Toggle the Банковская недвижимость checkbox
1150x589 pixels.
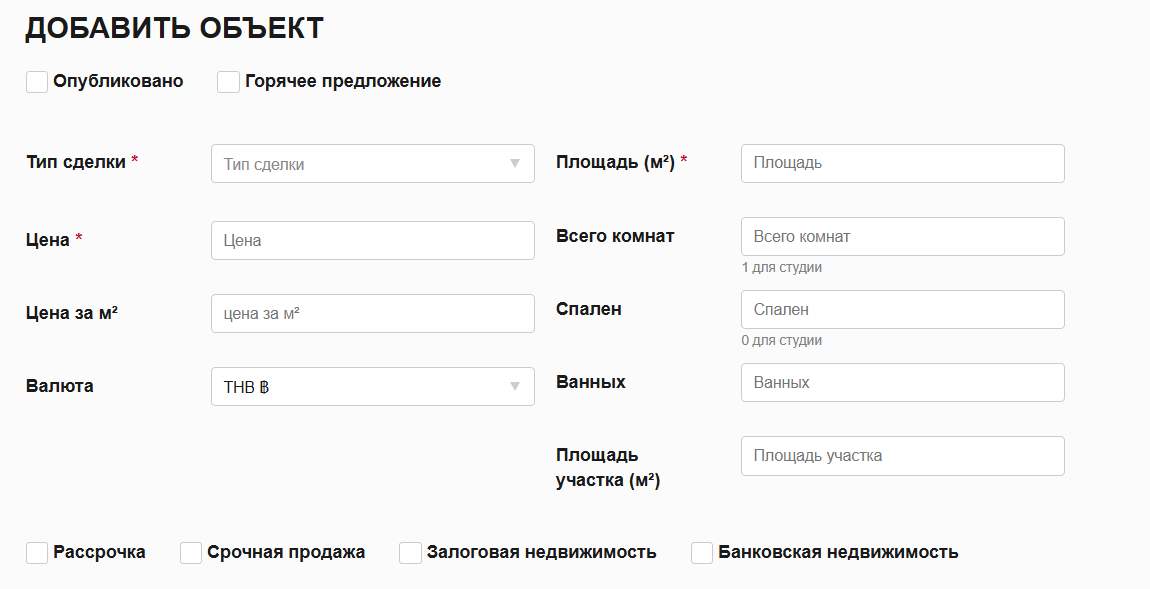click(702, 553)
